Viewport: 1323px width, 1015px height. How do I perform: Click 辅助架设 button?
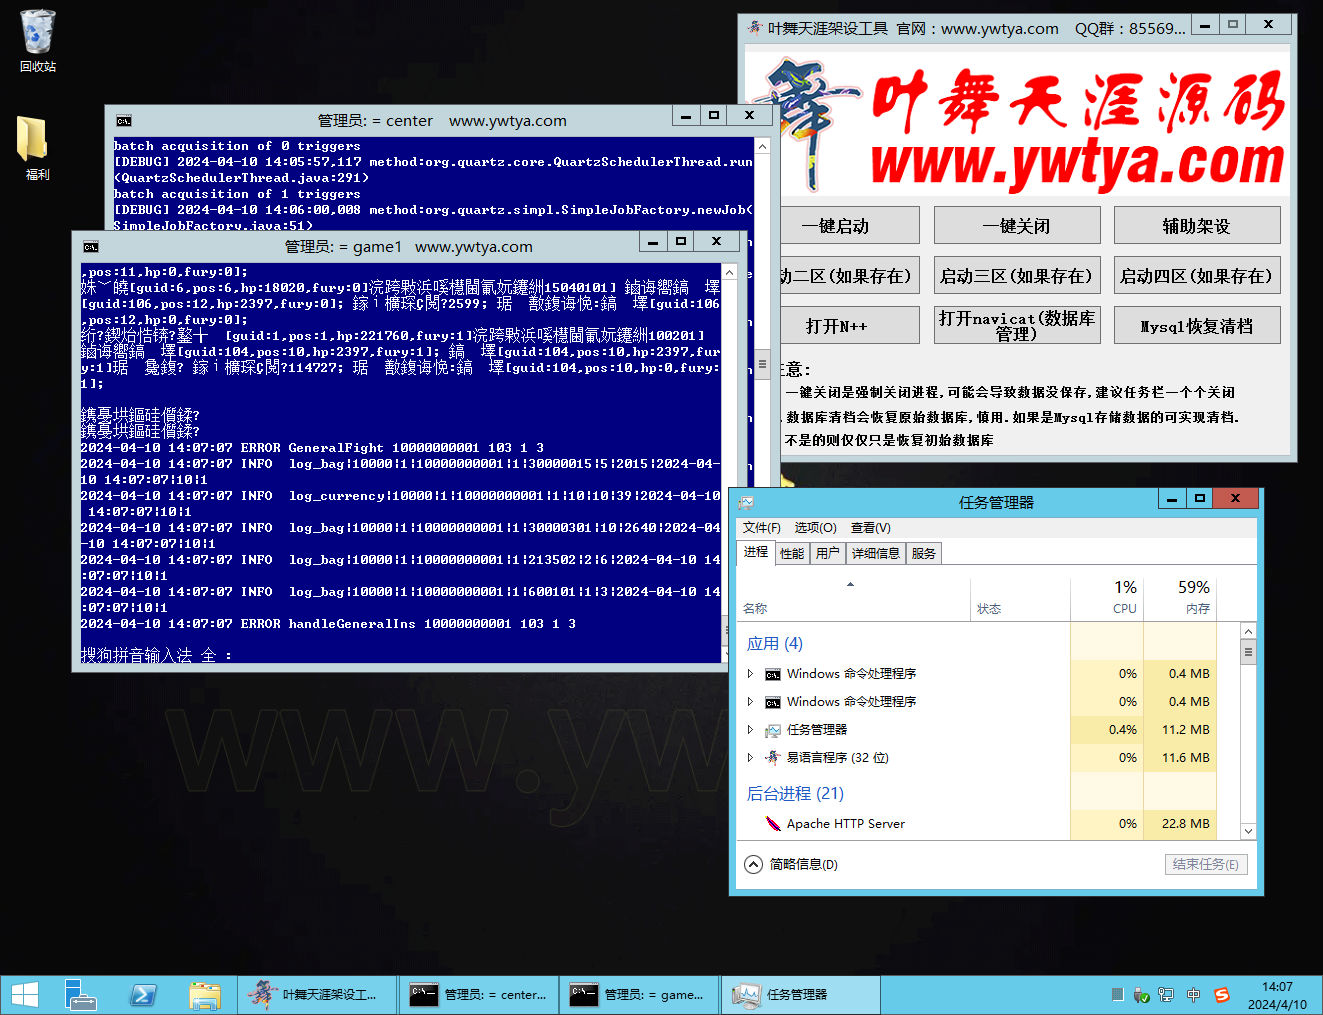[1197, 226]
